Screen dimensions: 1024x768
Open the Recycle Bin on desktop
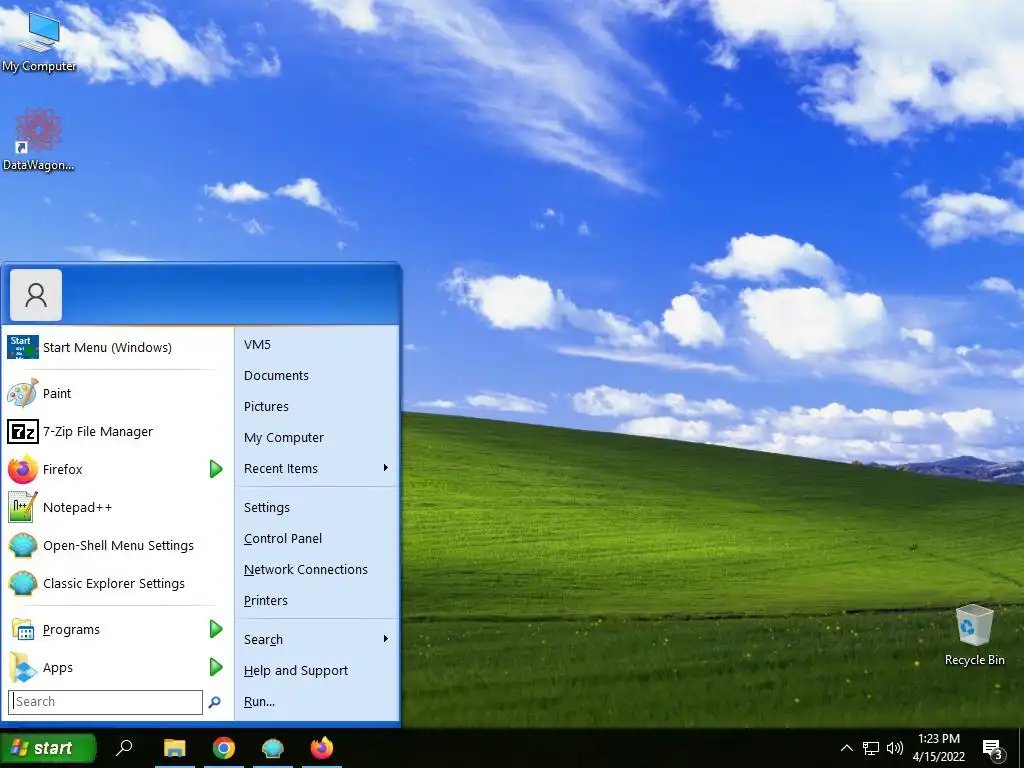point(974,635)
